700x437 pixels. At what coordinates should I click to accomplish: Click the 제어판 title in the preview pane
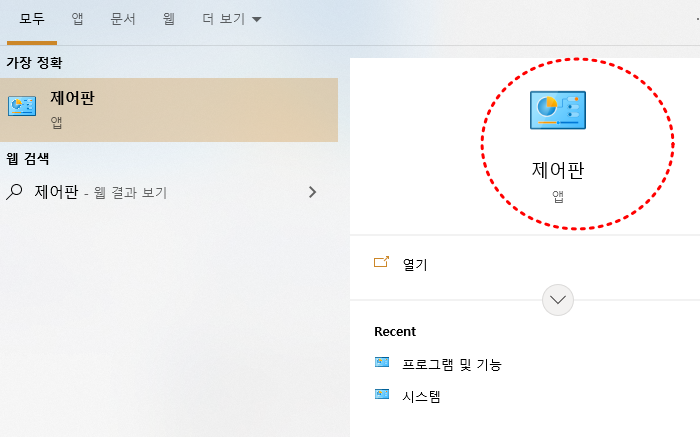[x=558, y=170]
